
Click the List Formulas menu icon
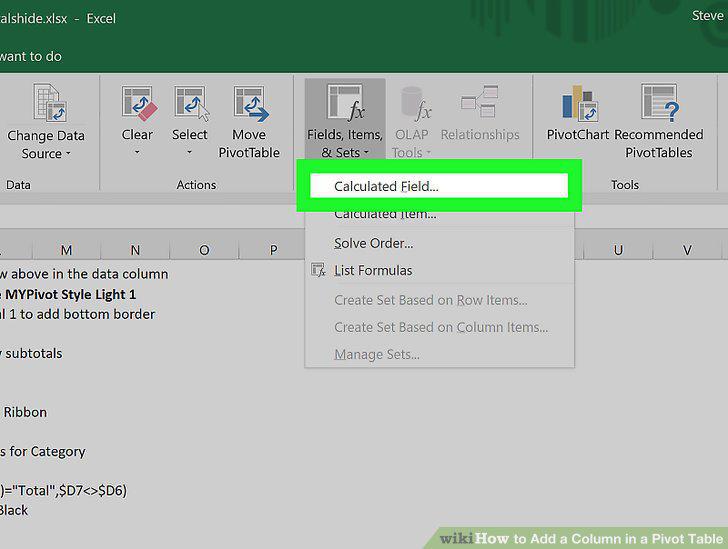[318, 270]
